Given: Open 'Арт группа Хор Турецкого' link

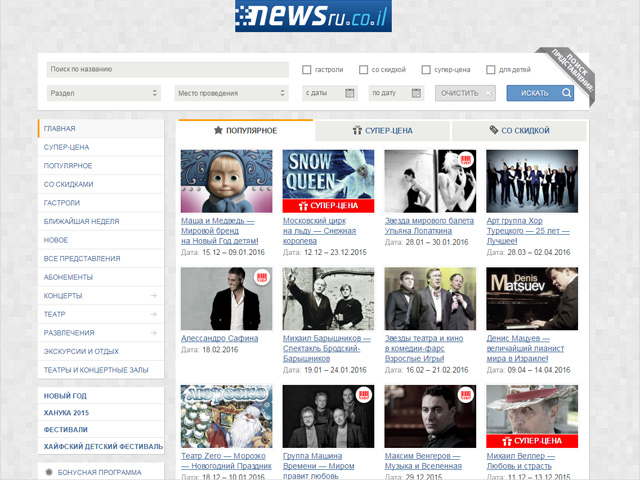Looking at the screenshot, I should 528,231.
